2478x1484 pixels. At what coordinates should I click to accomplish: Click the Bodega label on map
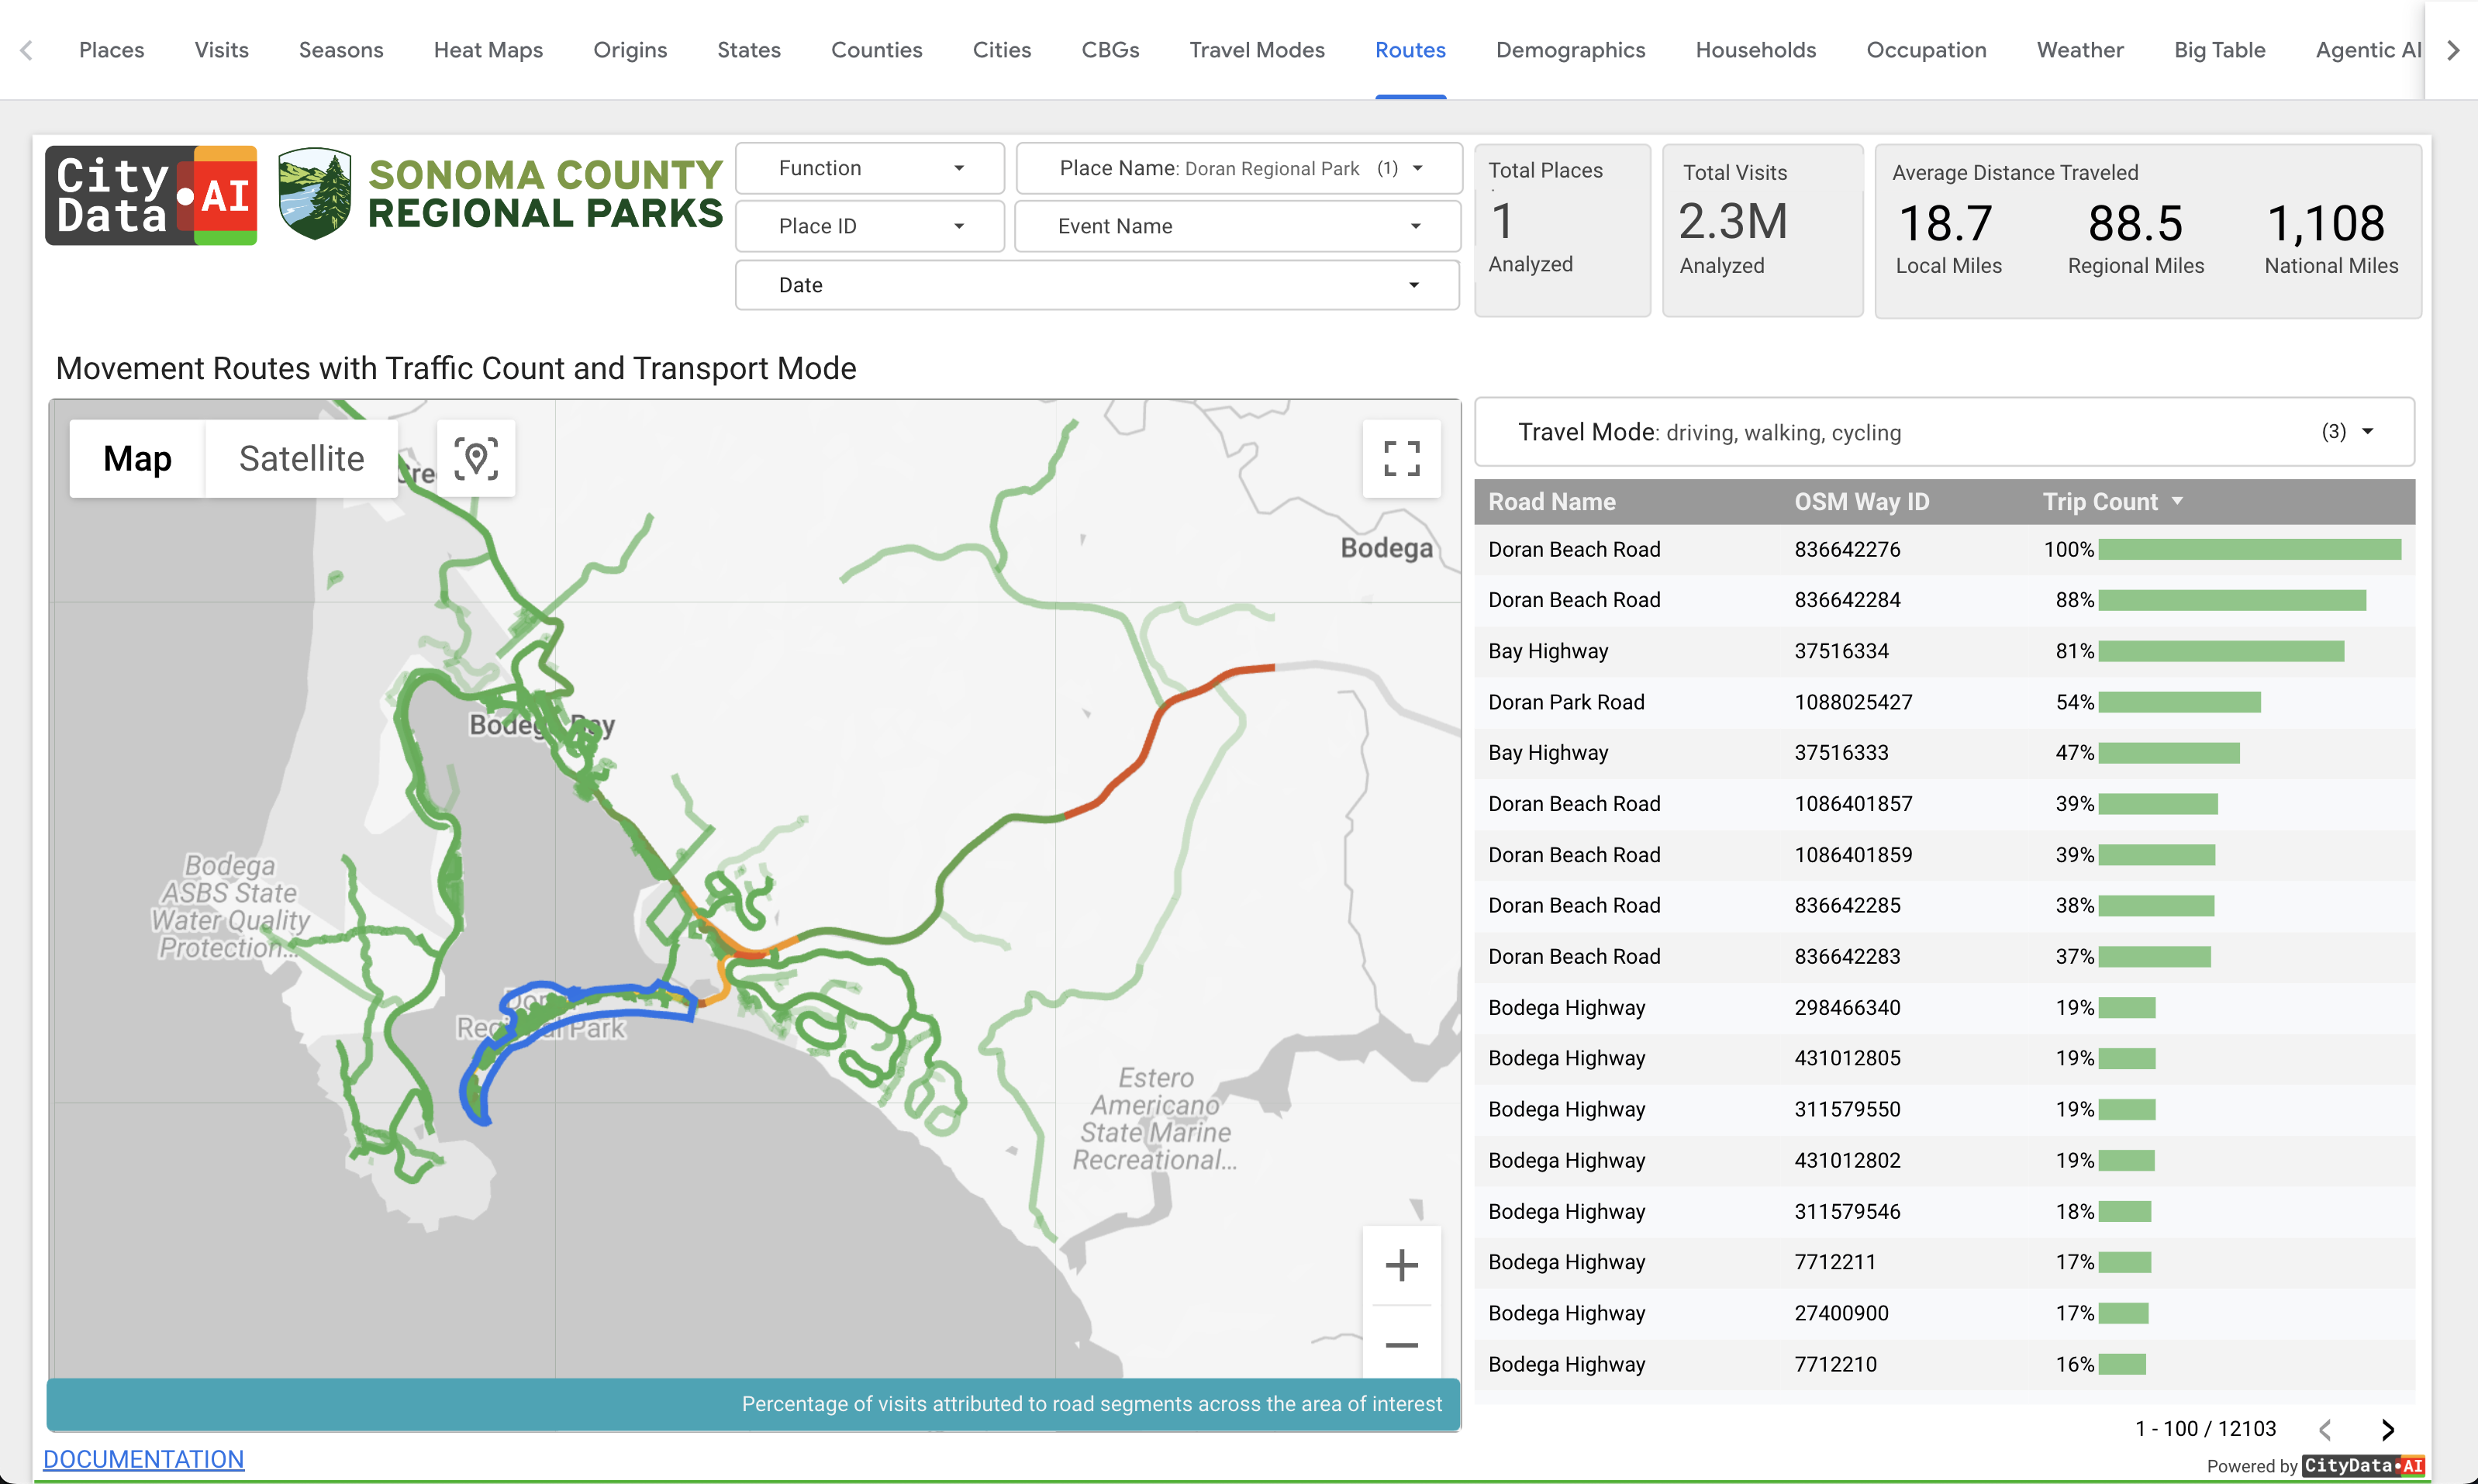pyautogui.click(x=1386, y=548)
